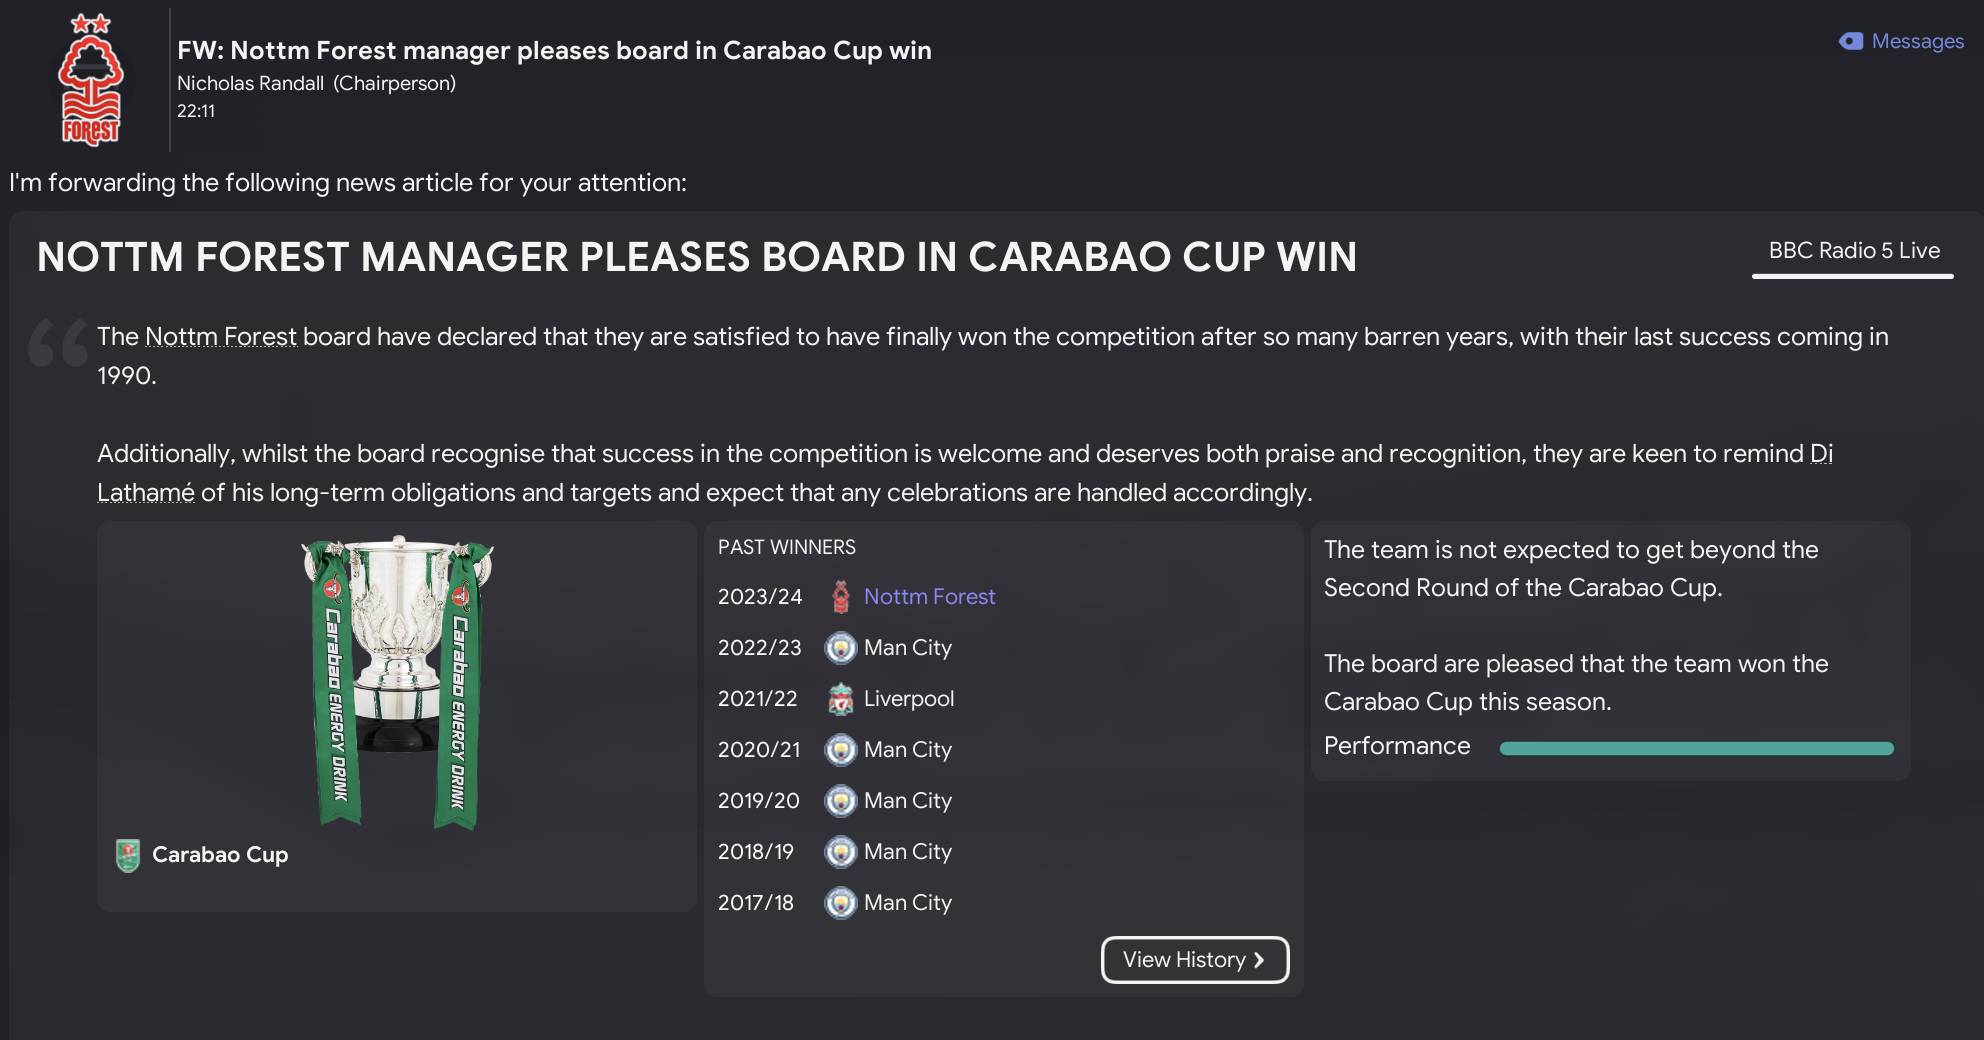1984x1040 pixels.
Task: Click the Nottm Forest badge for 2023/24
Action: click(x=841, y=597)
